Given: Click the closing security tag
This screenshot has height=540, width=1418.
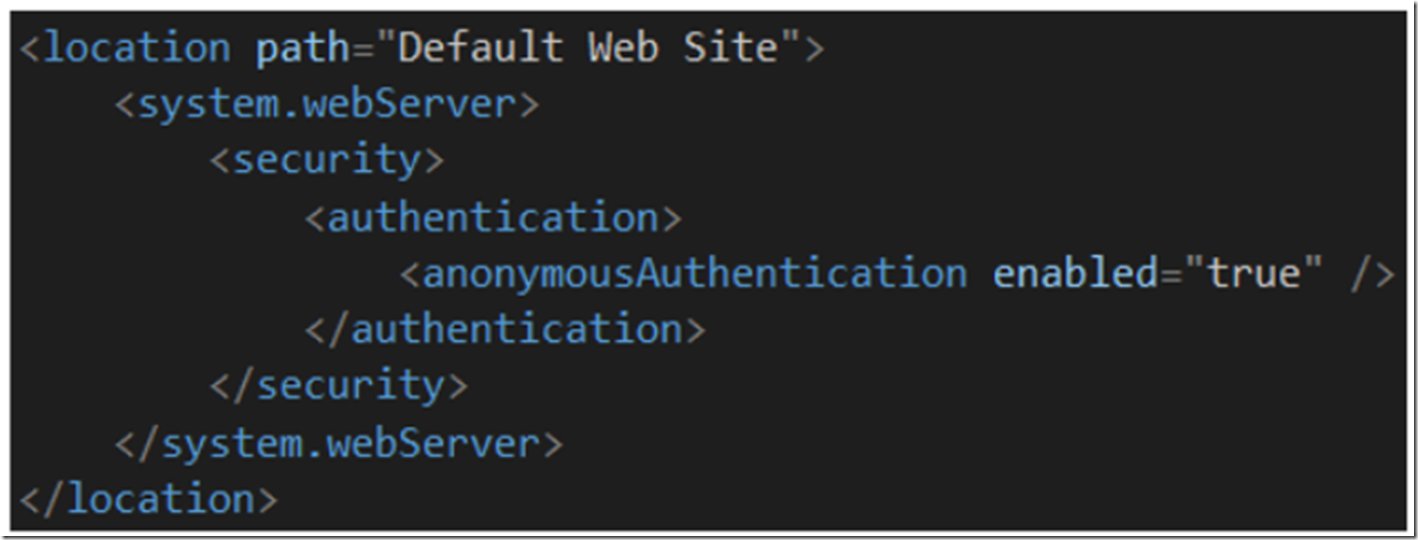Looking at the screenshot, I should coord(339,386).
